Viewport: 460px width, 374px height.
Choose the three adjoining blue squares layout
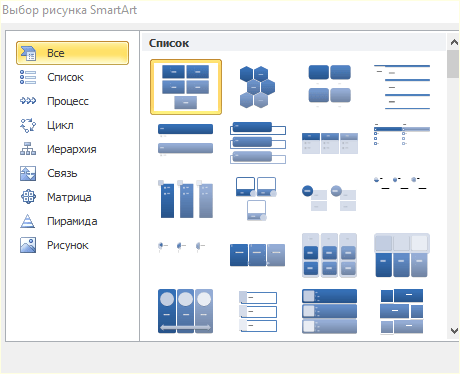257,255
